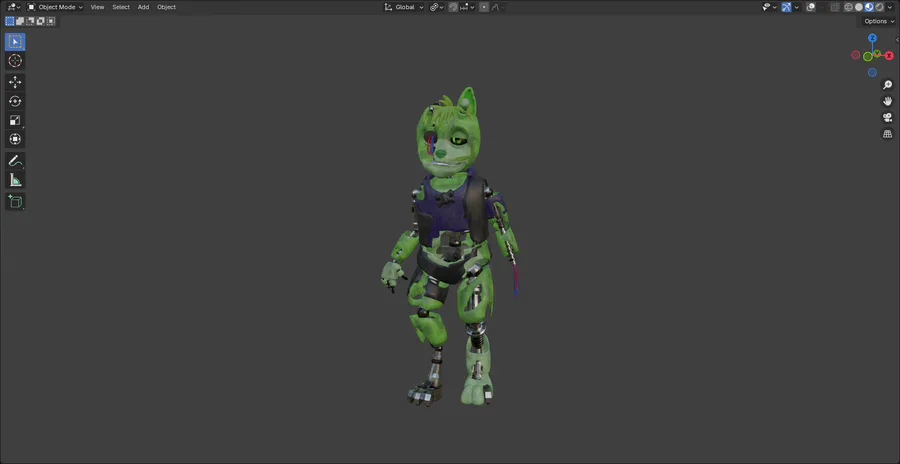Select the Add Cube tool
The height and width of the screenshot is (464, 900).
15,202
